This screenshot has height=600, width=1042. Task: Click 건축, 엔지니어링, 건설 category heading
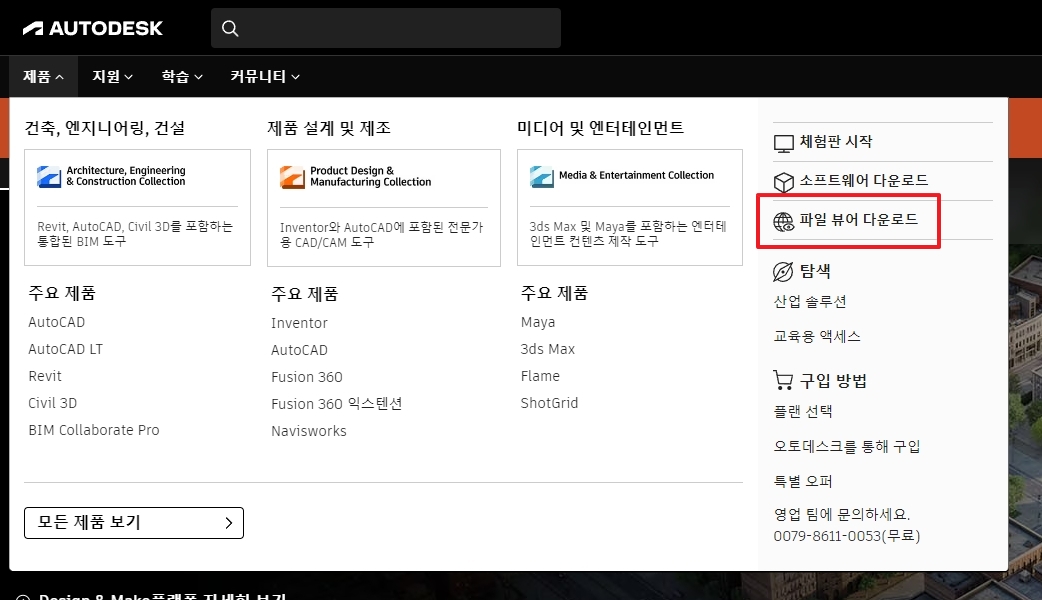click(104, 128)
